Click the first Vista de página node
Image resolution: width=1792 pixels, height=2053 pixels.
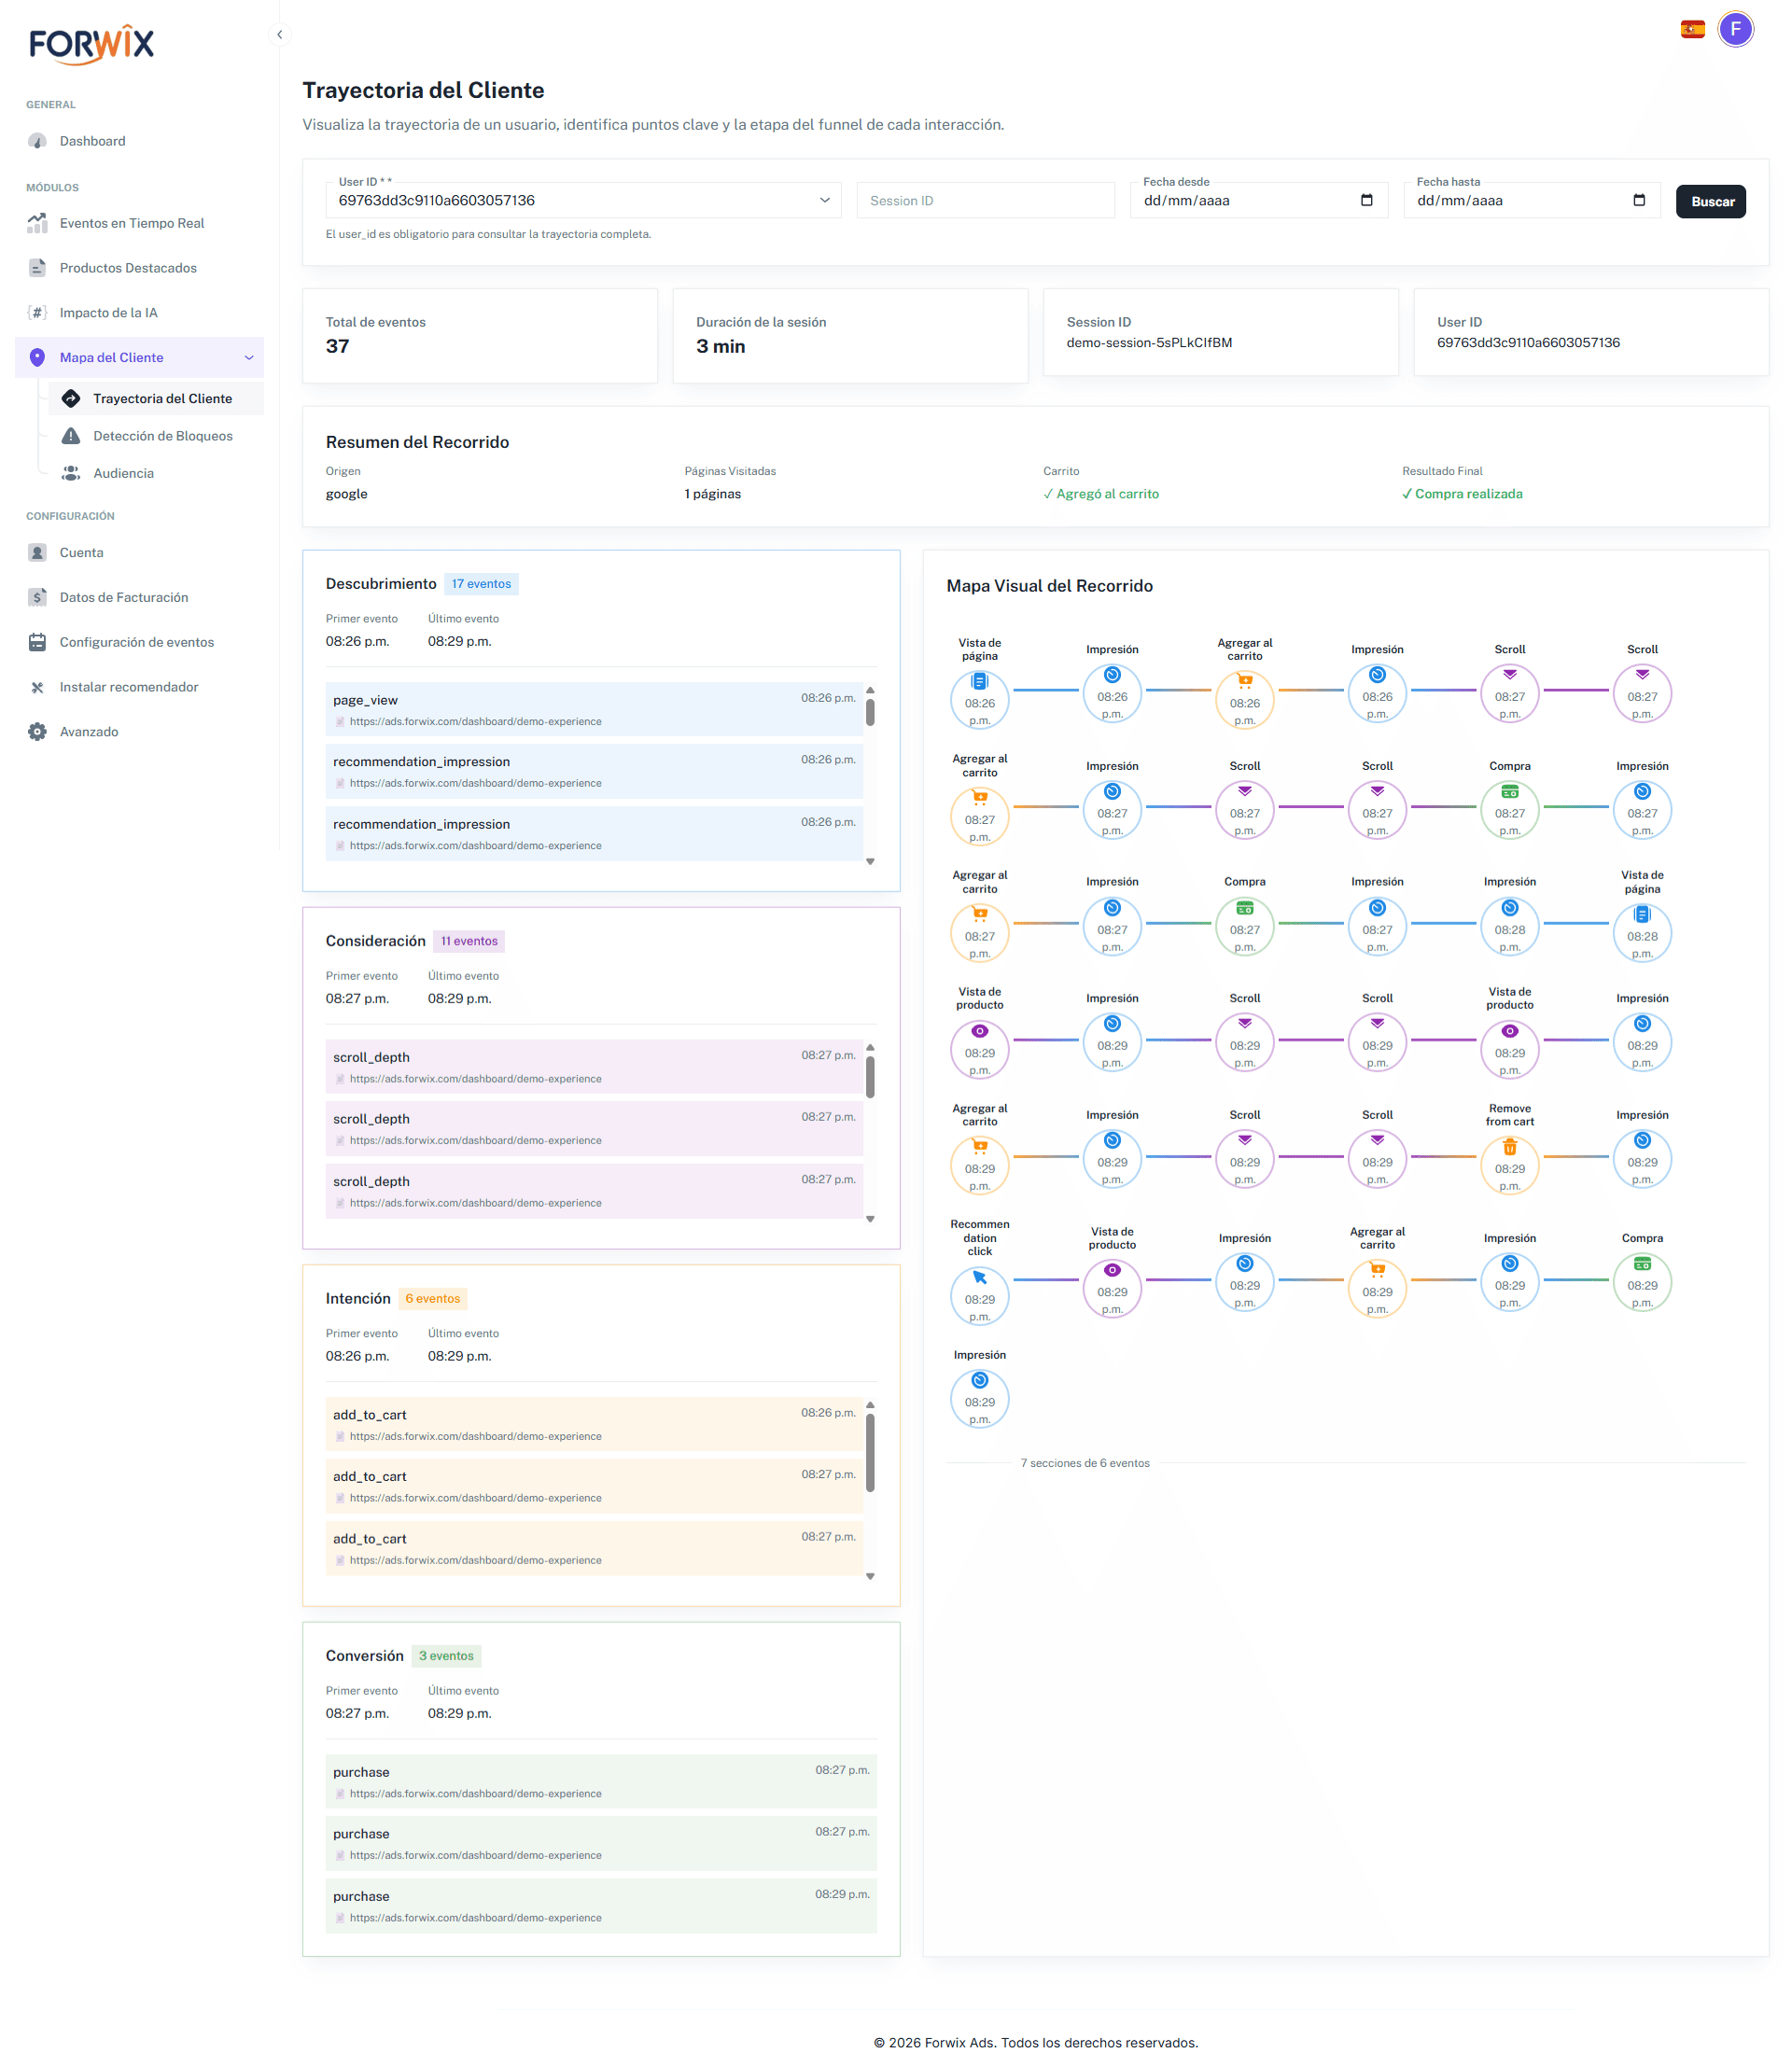979,698
